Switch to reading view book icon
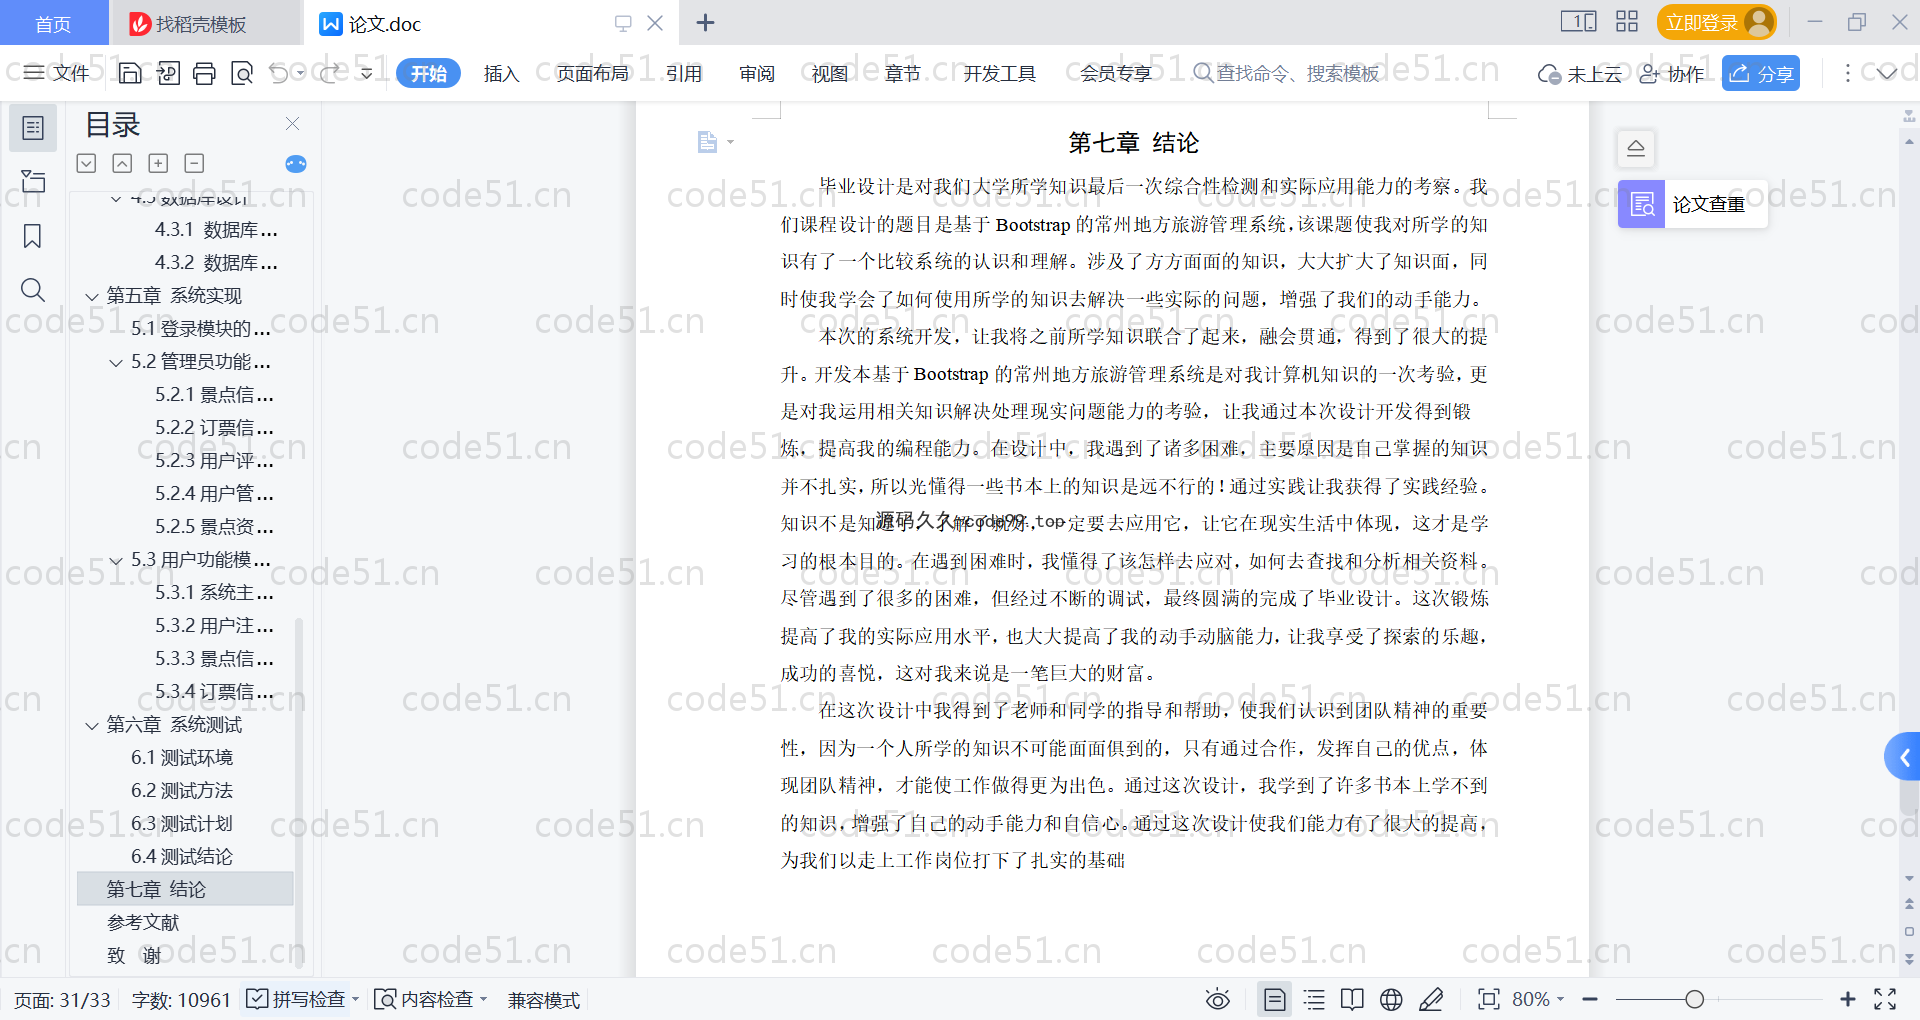 pos(1352,999)
